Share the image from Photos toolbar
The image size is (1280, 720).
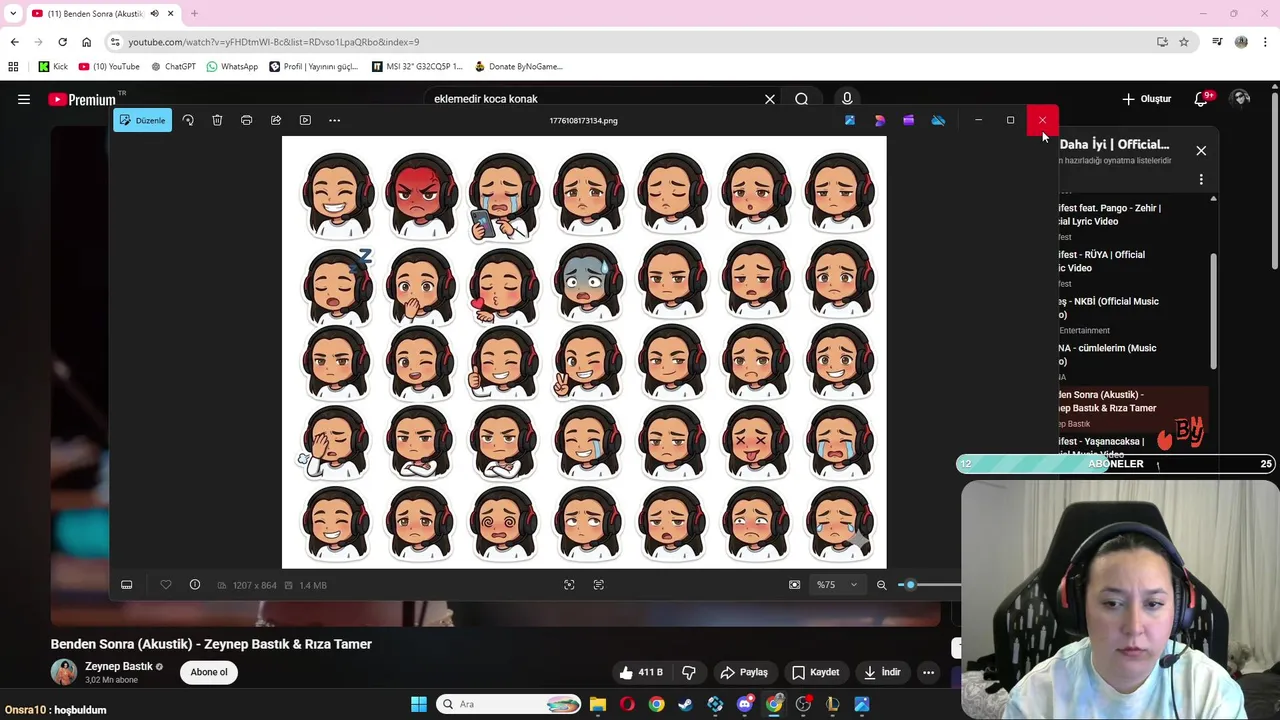276,120
